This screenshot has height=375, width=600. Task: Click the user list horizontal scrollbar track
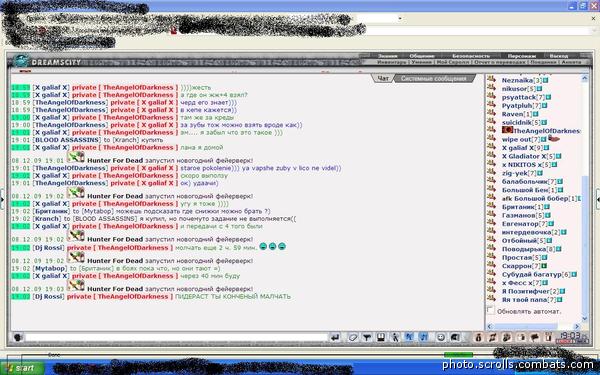click(533, 326)
